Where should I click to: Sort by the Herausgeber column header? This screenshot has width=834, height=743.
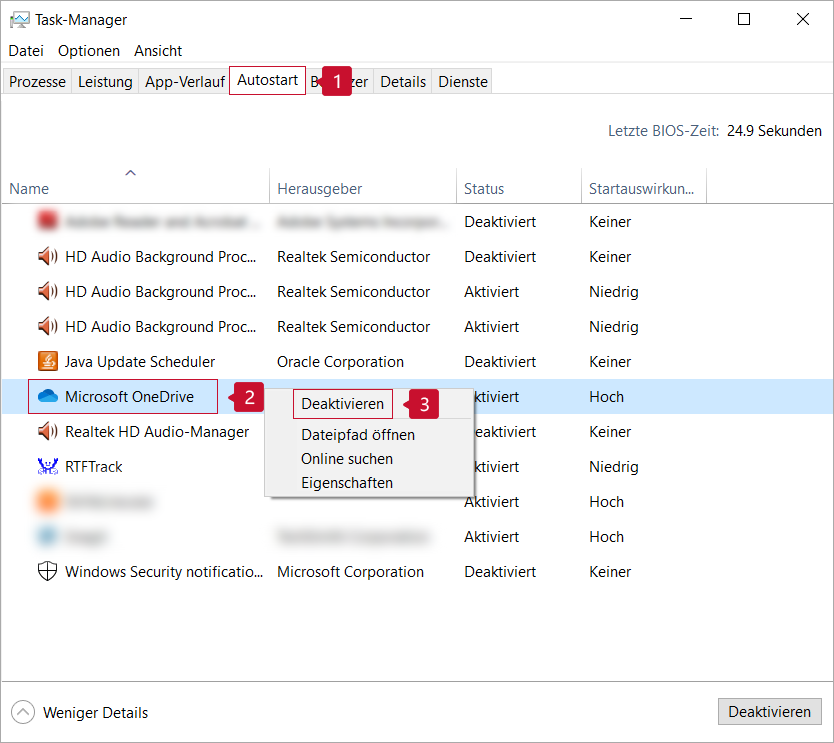tap(320, 189)
